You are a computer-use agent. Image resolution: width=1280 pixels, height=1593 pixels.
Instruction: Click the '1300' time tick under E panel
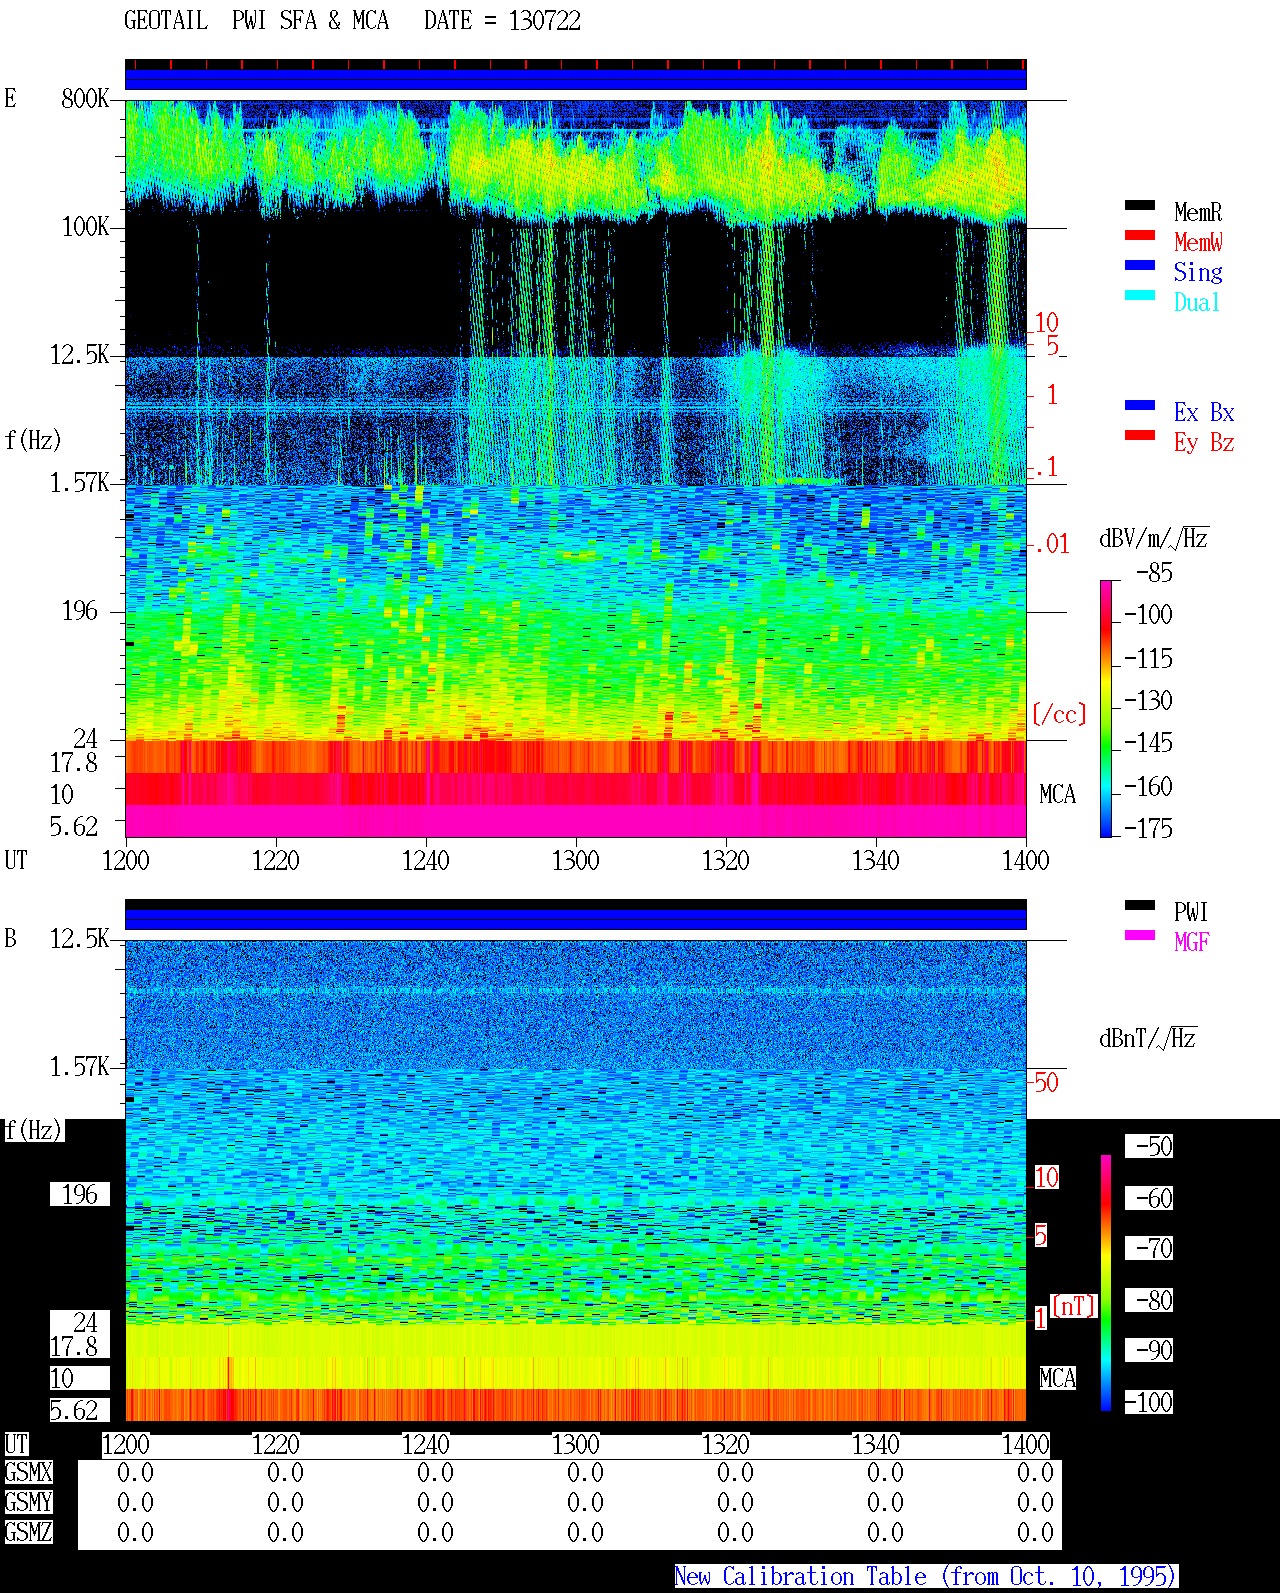point(576,860)
